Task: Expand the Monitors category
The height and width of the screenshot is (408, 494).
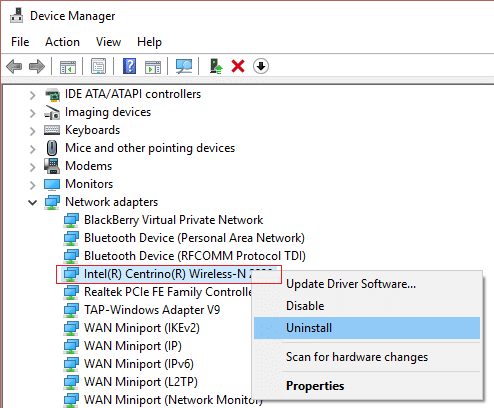Action: point(32,185)
